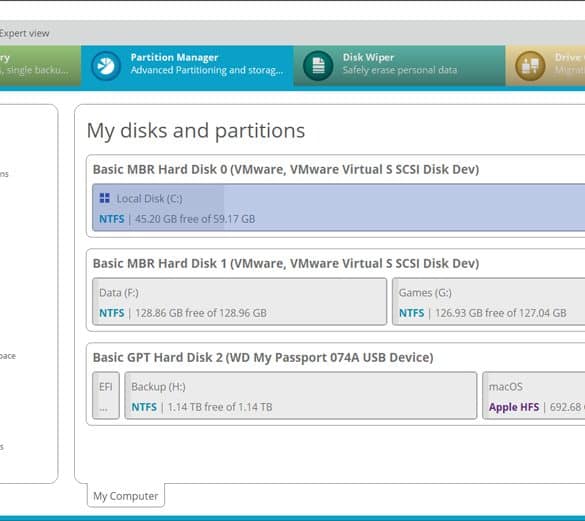Click 'Safely erase personal data' subtitle
This screenshot has width=585, height=521.
(x=400, y=70)
